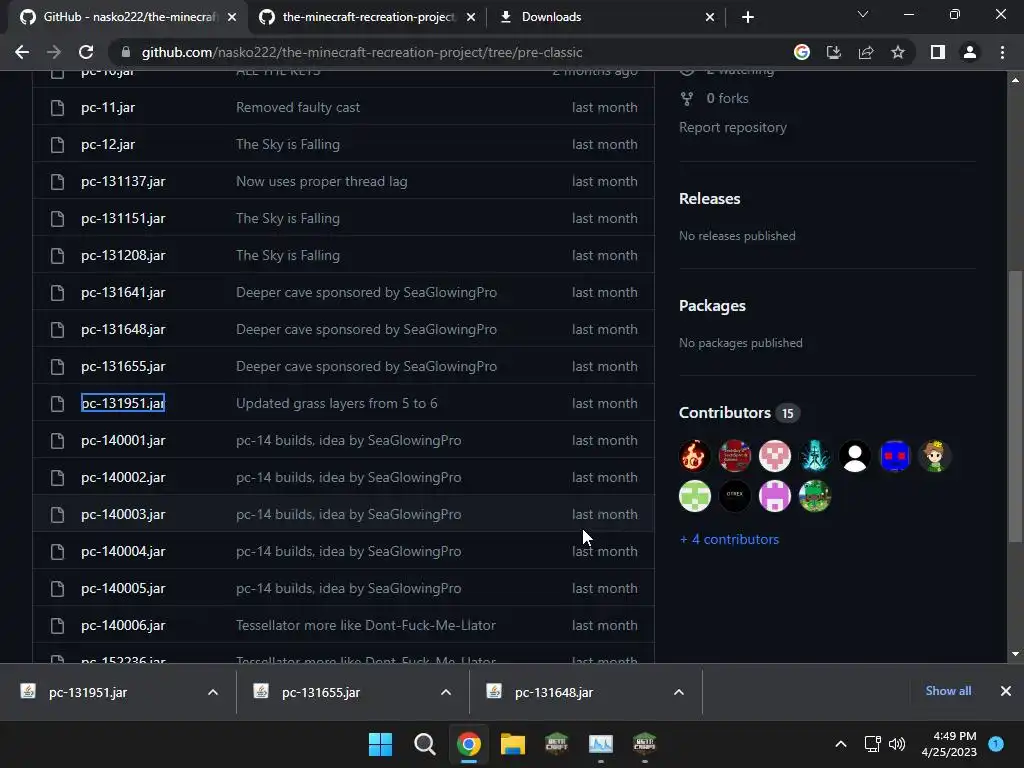Open commit 'Removed faulty cast'
The width and height of the screenshot is (1024, 768).
point(298,108)
